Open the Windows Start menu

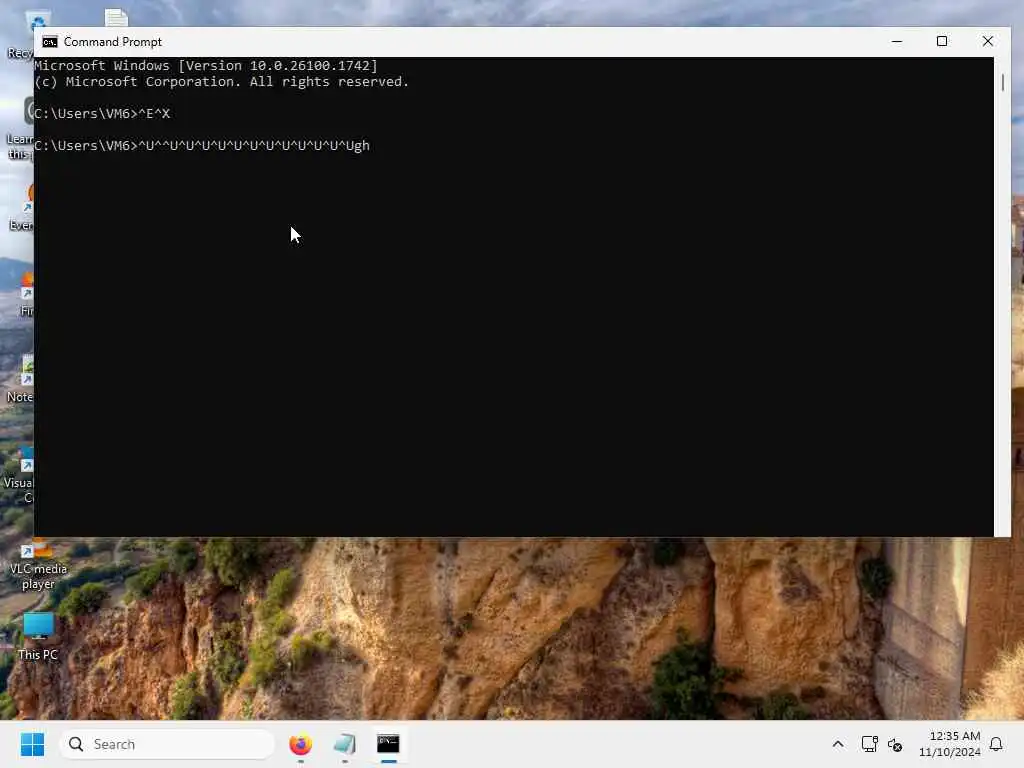click(x=32, y=744)
